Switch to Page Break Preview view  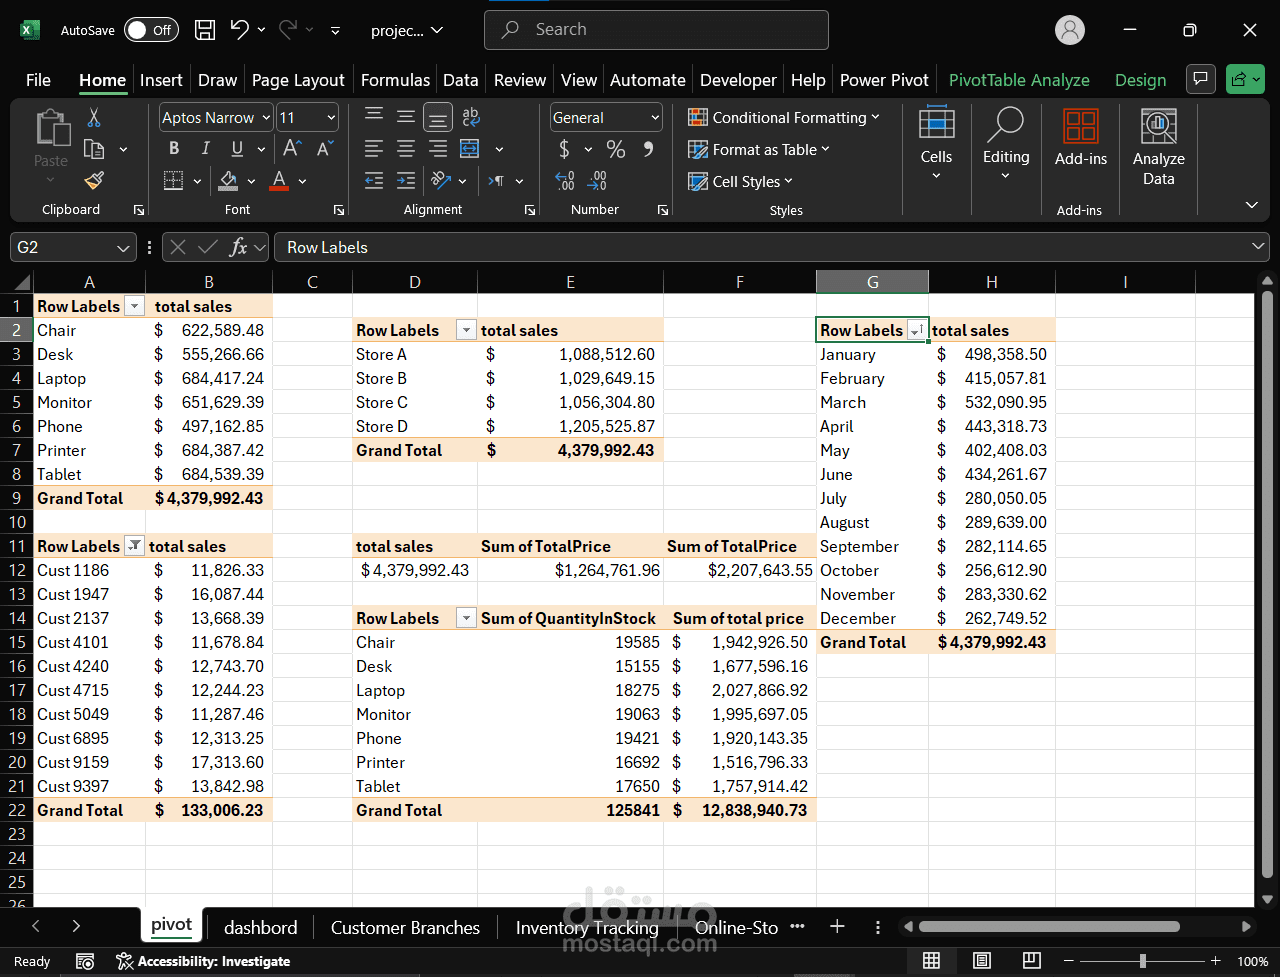[1031, 961]
